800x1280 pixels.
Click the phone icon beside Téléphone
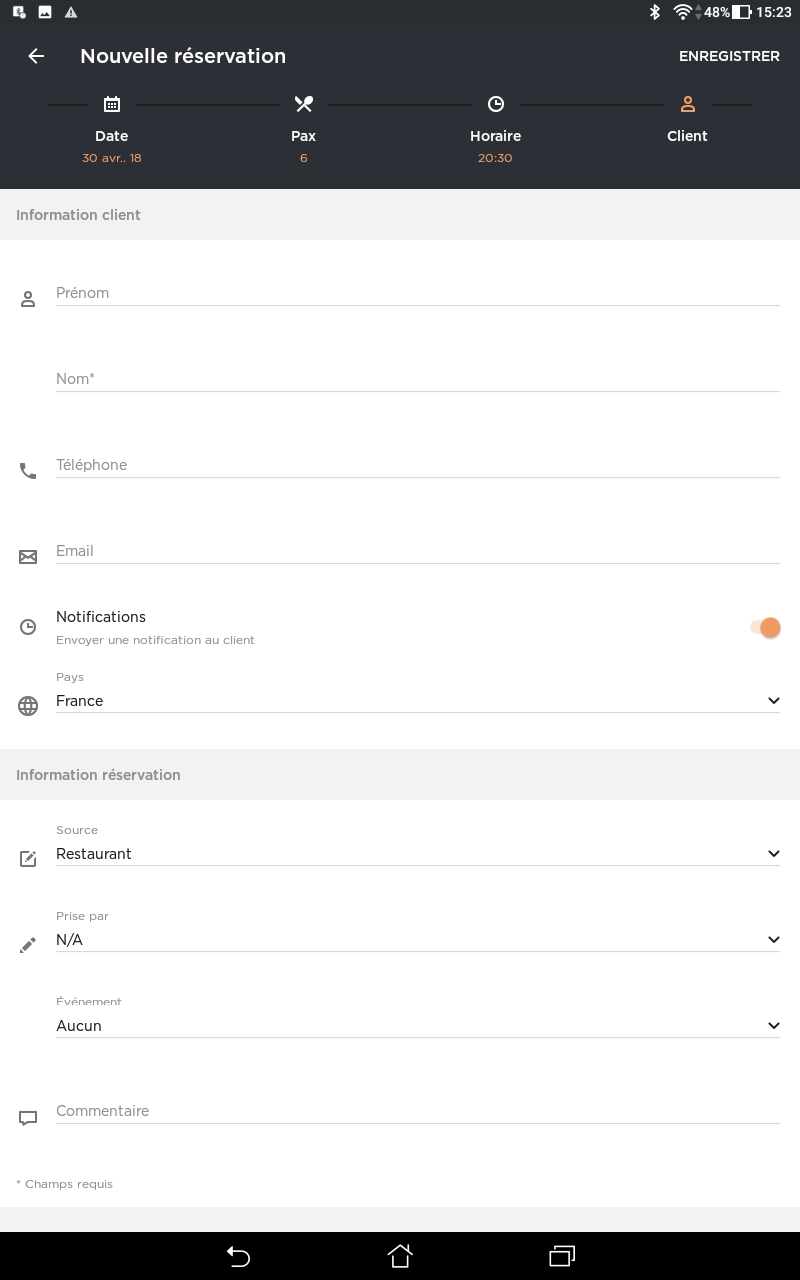pyautogui.click(x=28, y=470)
